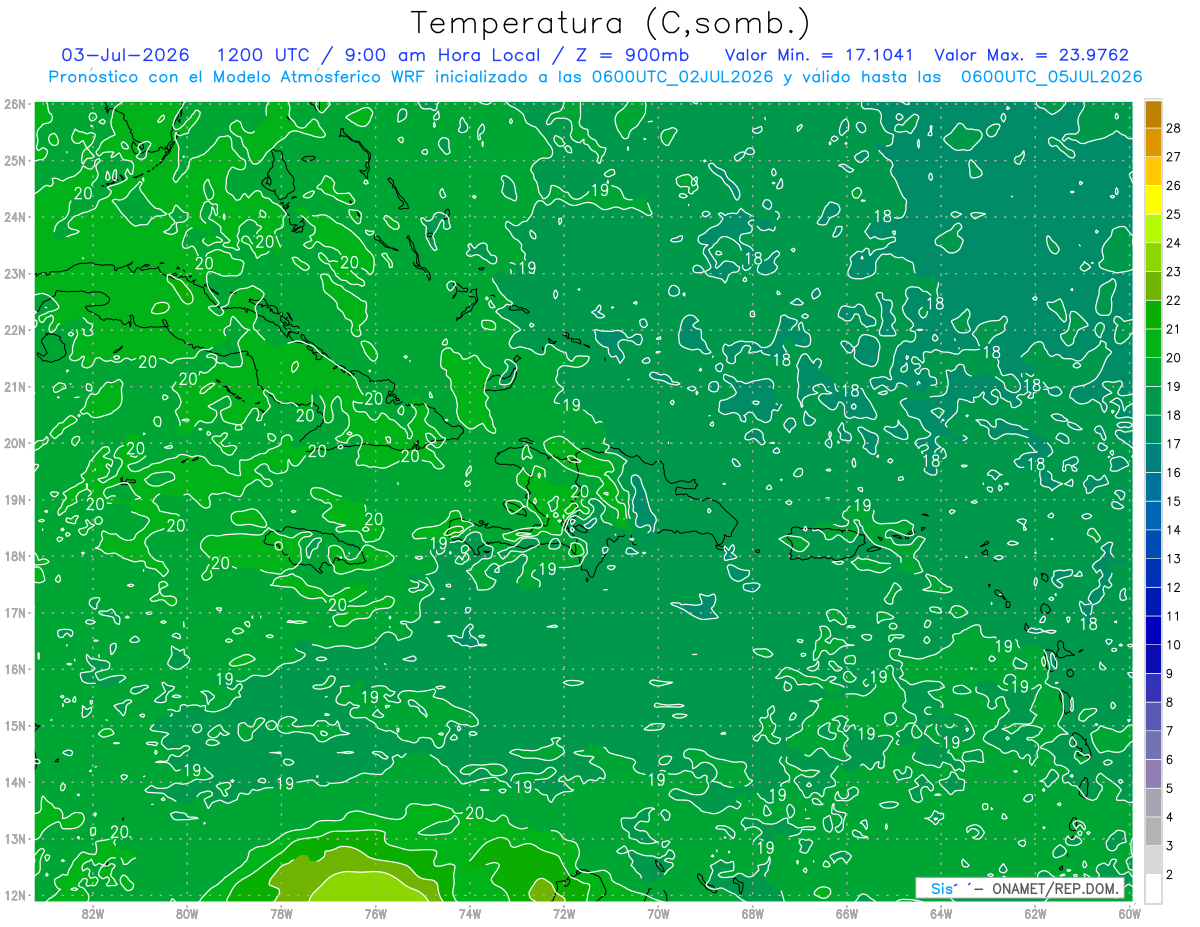This screenshot has height=927, width=1200.
Task: Click the 23N latitude axis label
Action: (14, 273)
